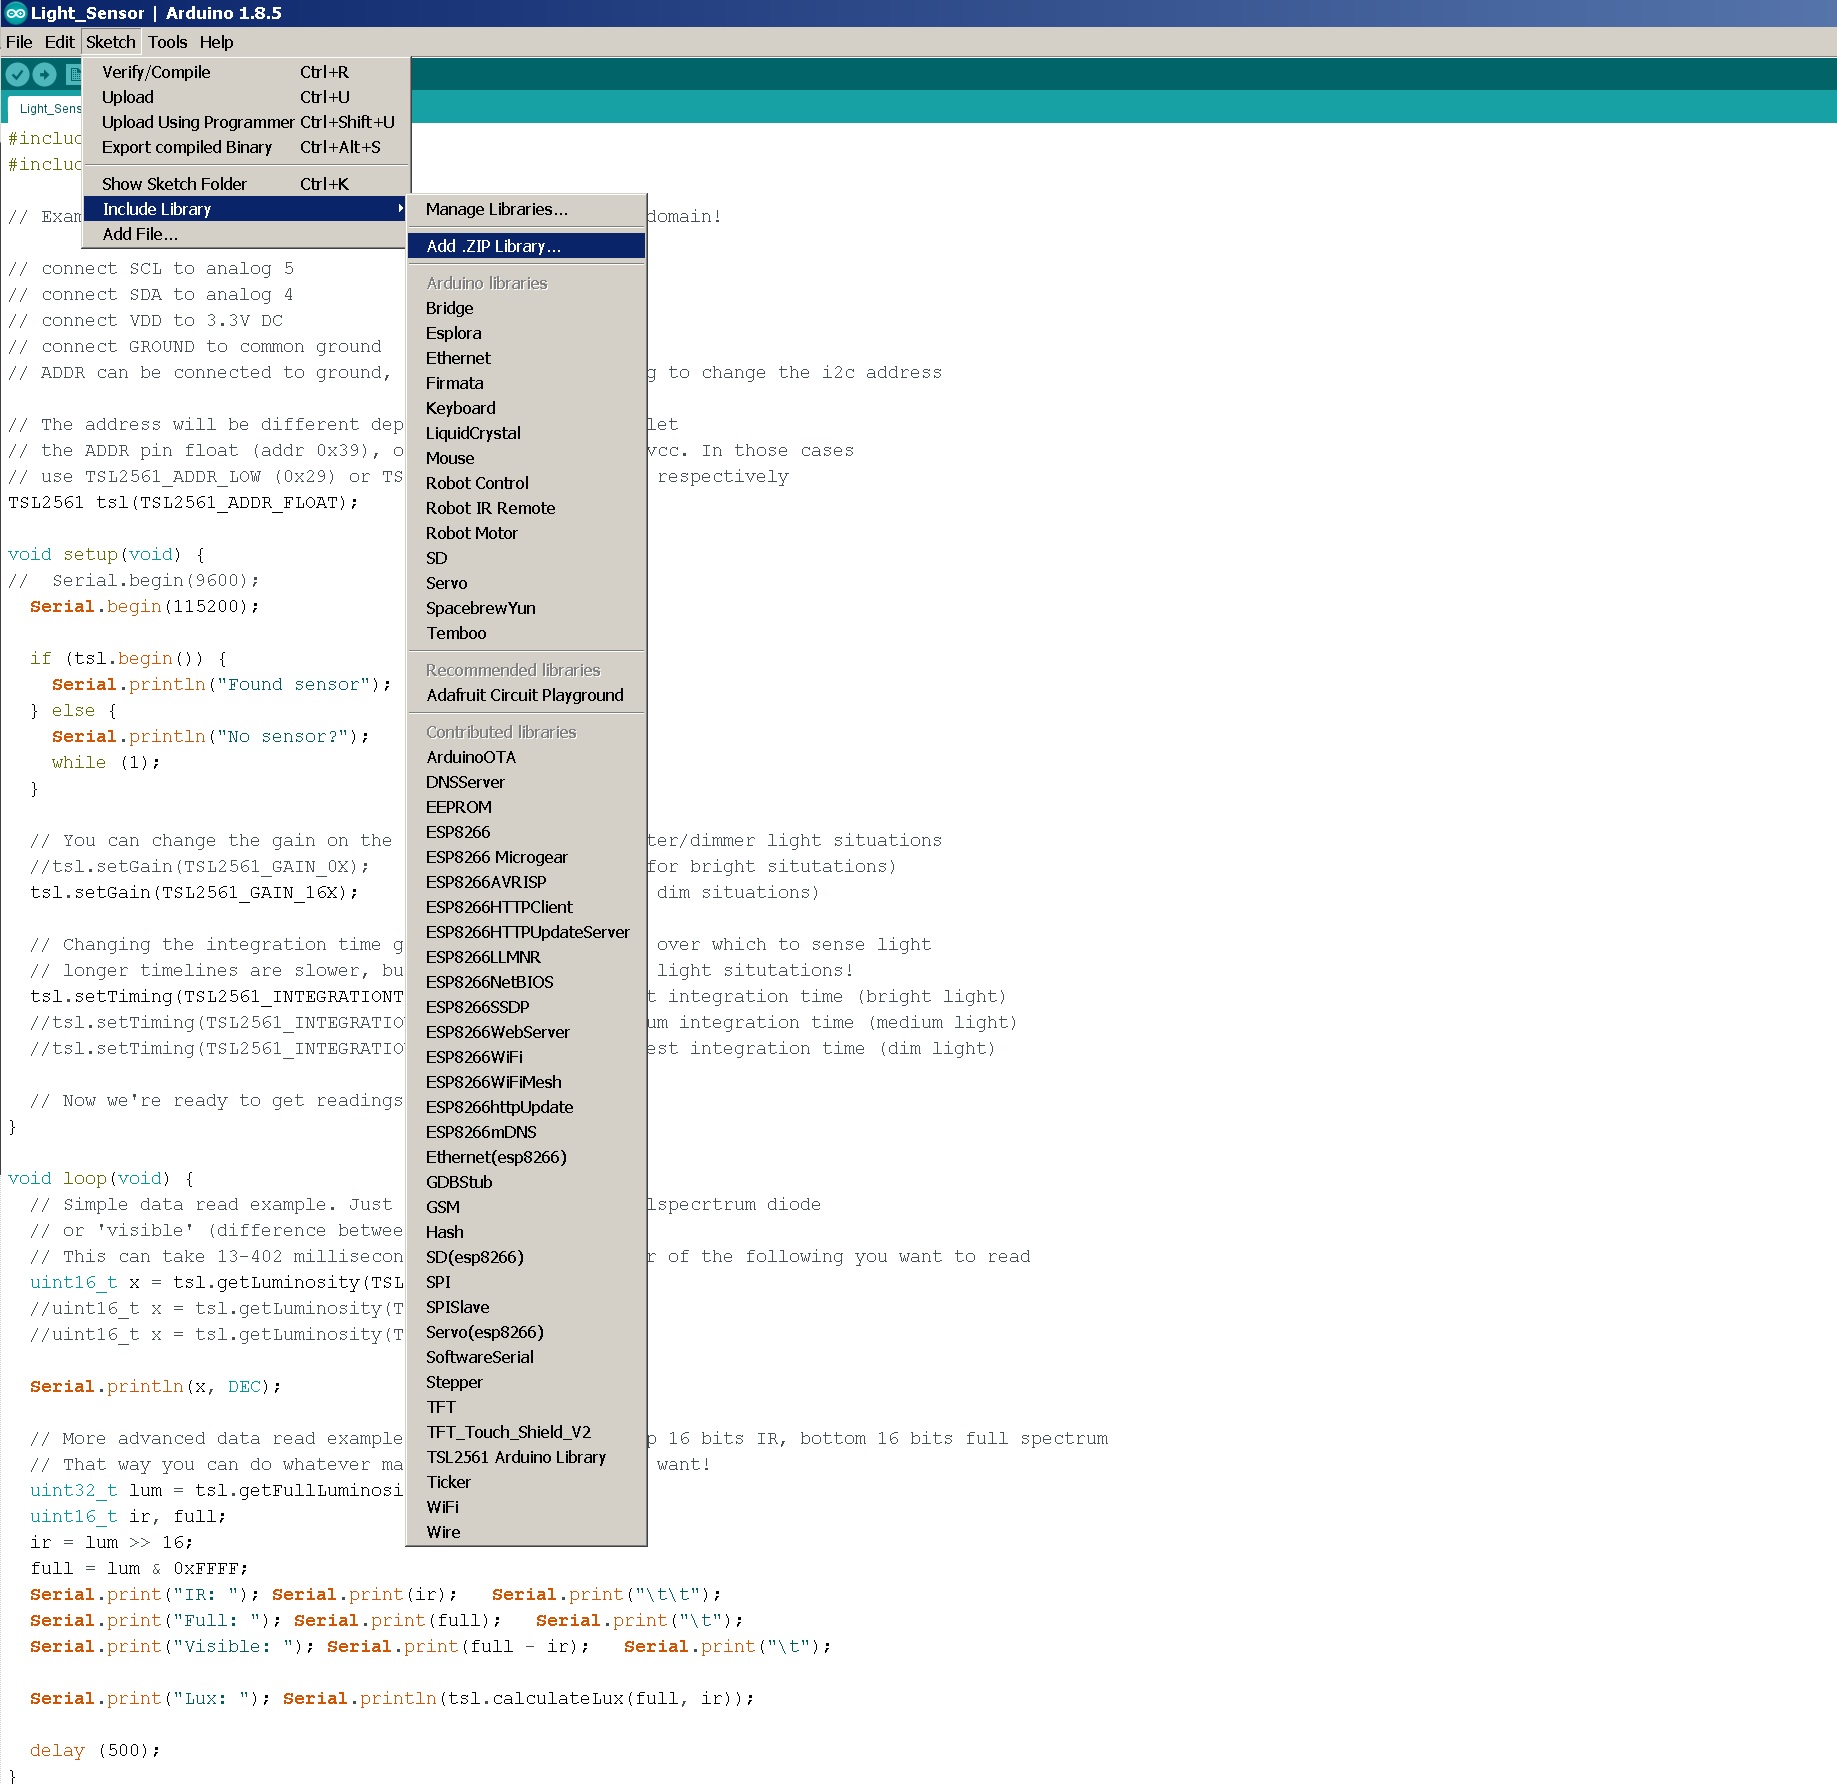Image resolution: width=1837 pixels, height=1784 pixels.
Task: Include the Temboo library
Action: coord(526,633)
